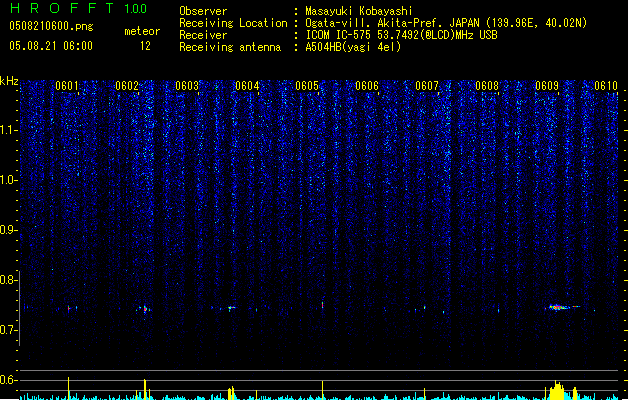Viewport: 629px width, 400px height.
Task: Click the long meteor echo near 0609
Action: [x=562, y=307]
